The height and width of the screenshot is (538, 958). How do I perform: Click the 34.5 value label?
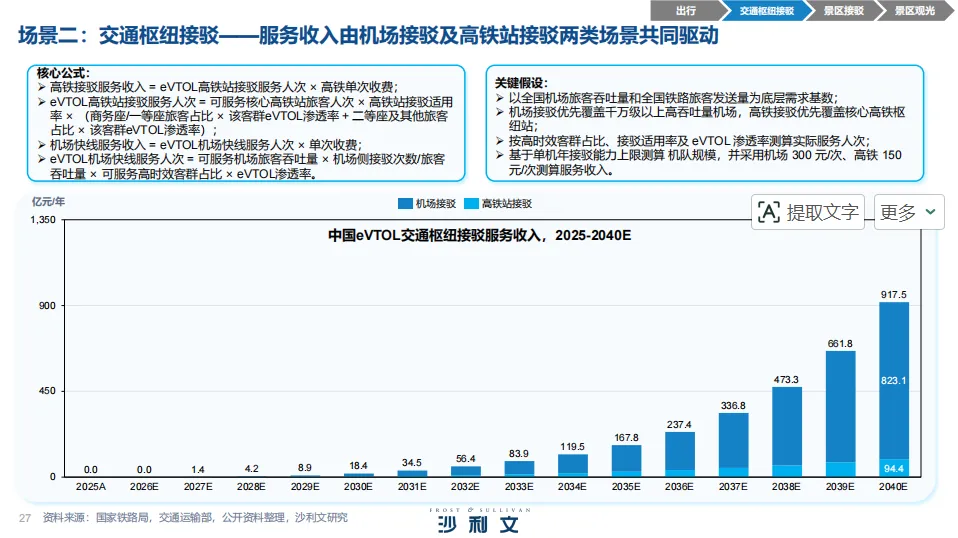[412, 462]
